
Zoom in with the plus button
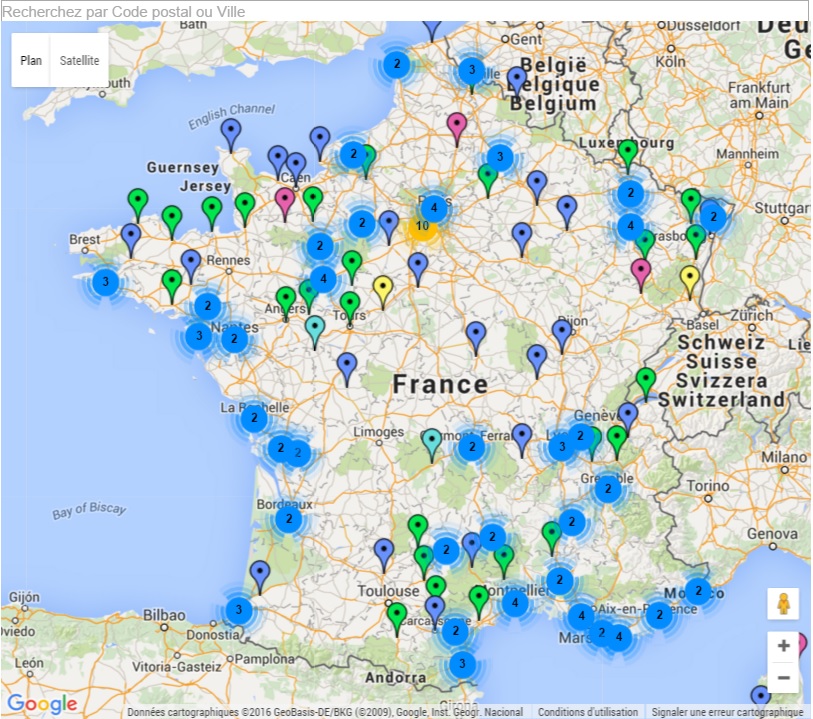point(783,646)
